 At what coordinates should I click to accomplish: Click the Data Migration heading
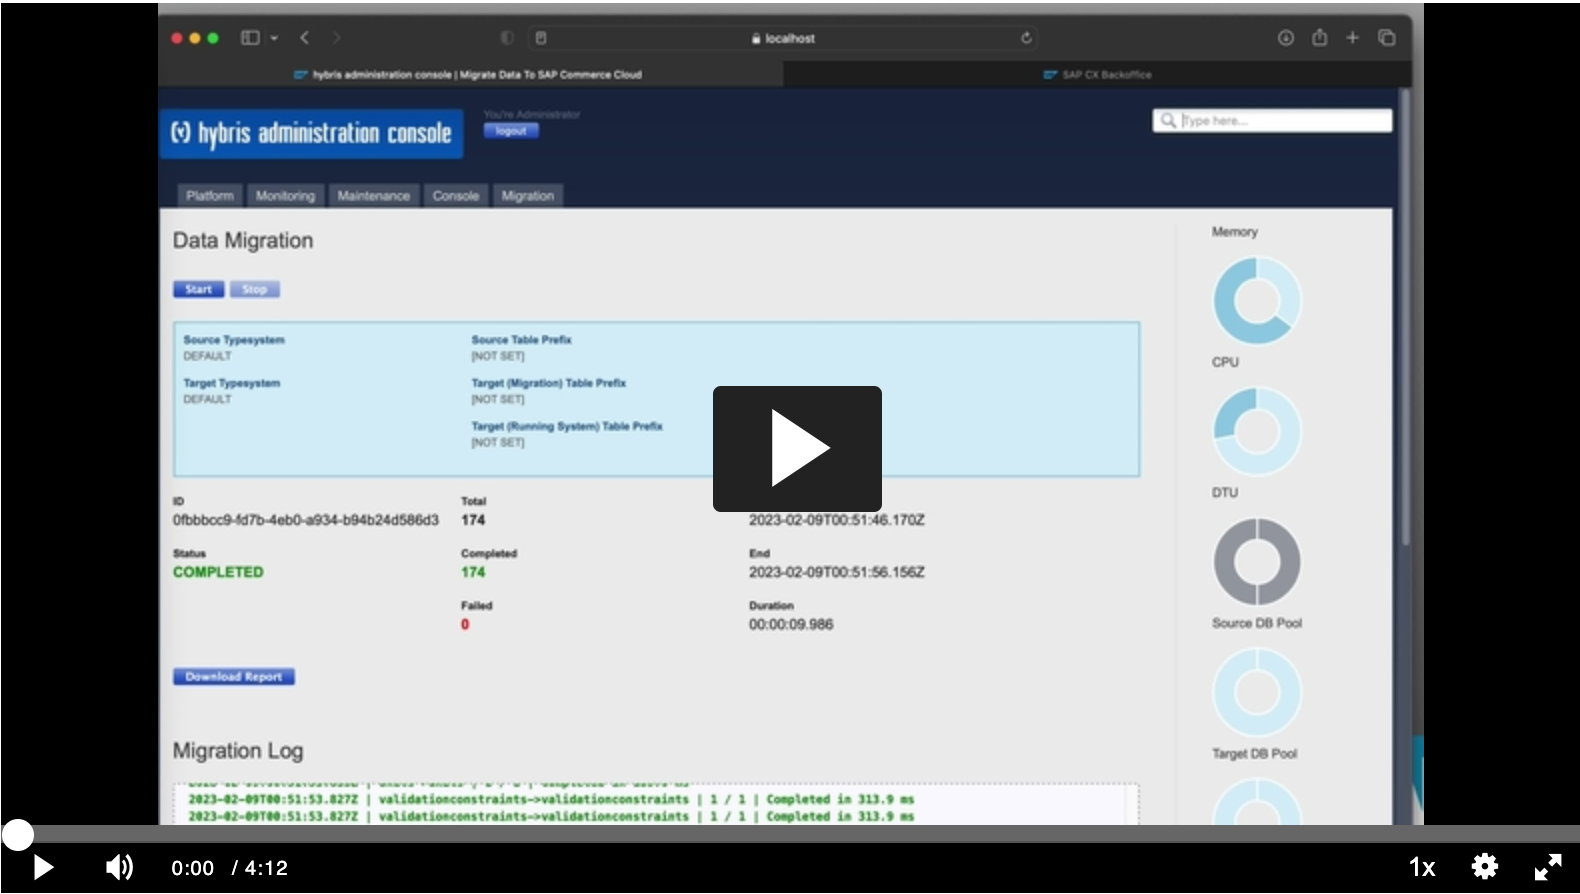coord(243,240)
